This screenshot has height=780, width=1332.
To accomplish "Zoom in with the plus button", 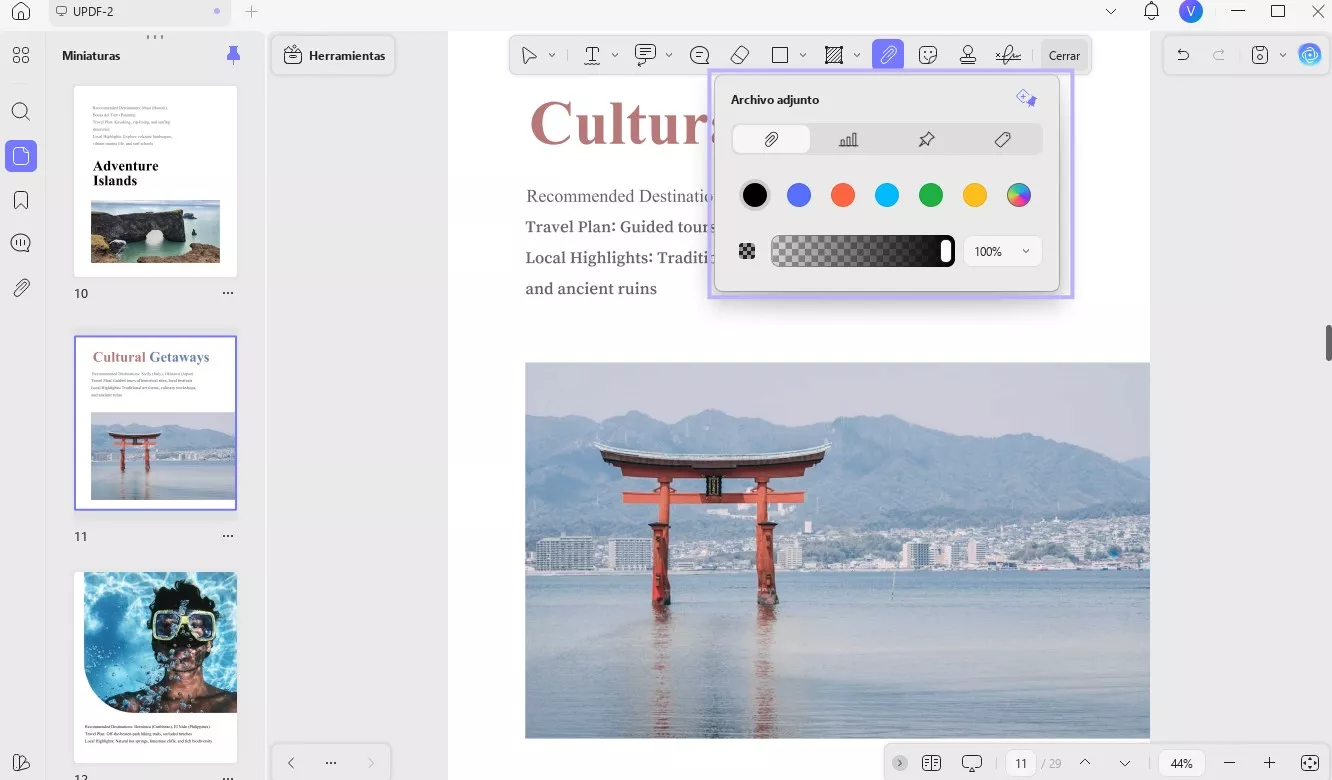I will [1270, 763].
